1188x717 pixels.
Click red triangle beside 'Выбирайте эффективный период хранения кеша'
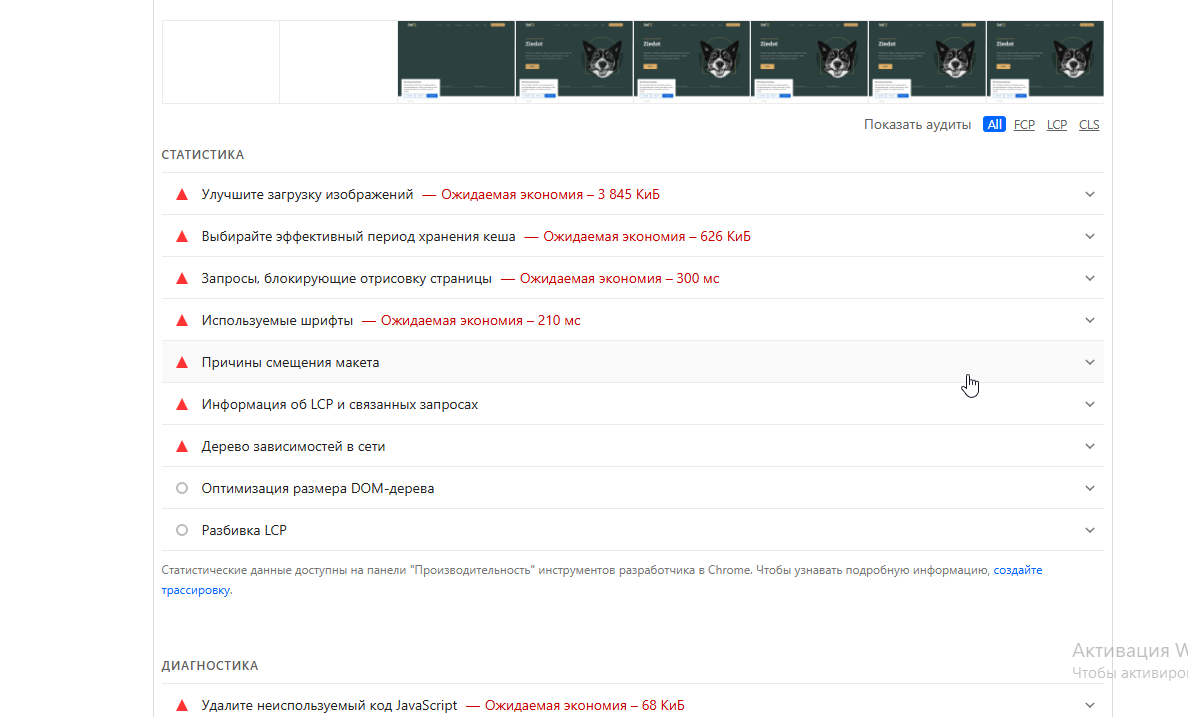(182, 236)
